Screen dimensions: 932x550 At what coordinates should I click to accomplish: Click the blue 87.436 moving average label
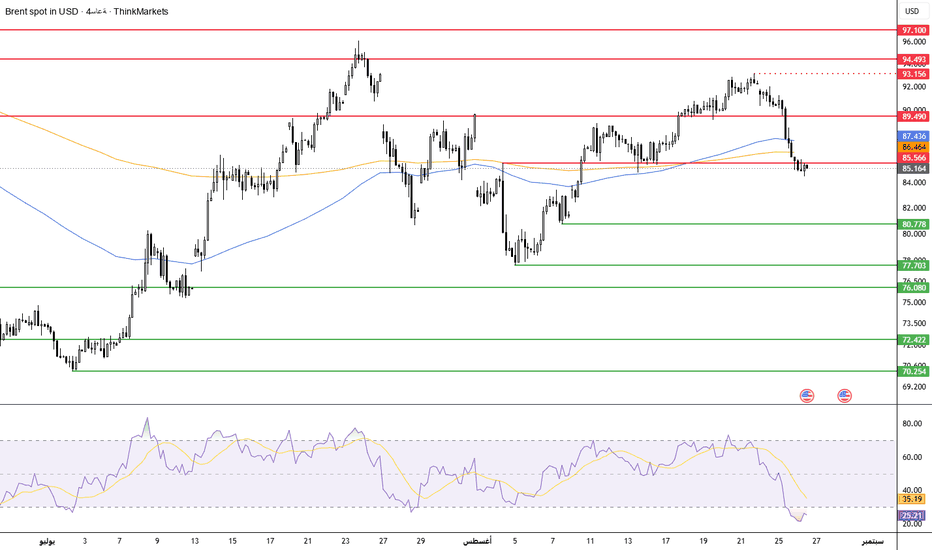coord(914,136)
